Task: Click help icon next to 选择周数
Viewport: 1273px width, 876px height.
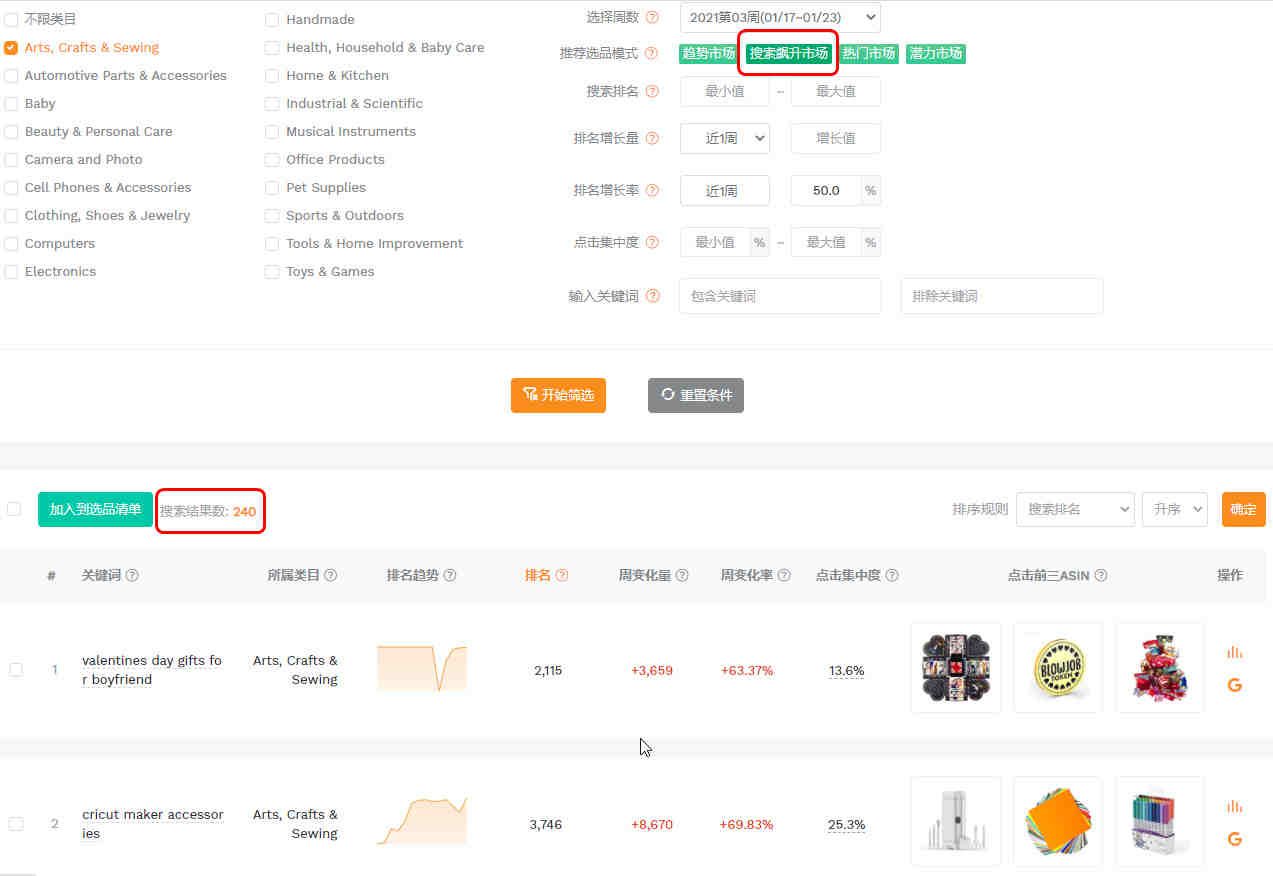Action: click(652, 17)
